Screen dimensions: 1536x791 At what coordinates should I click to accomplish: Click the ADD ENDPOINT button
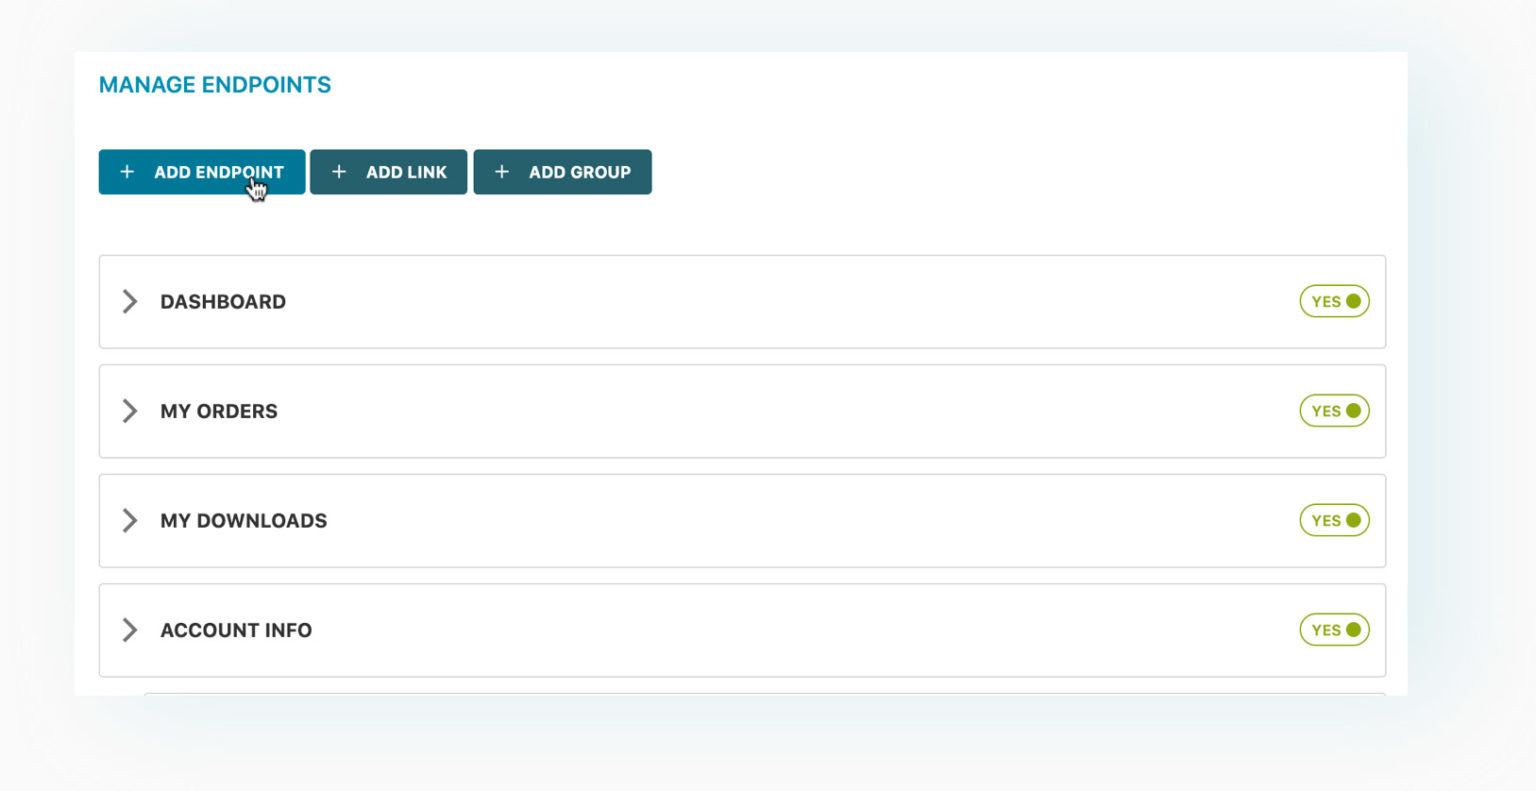point(201,172)
